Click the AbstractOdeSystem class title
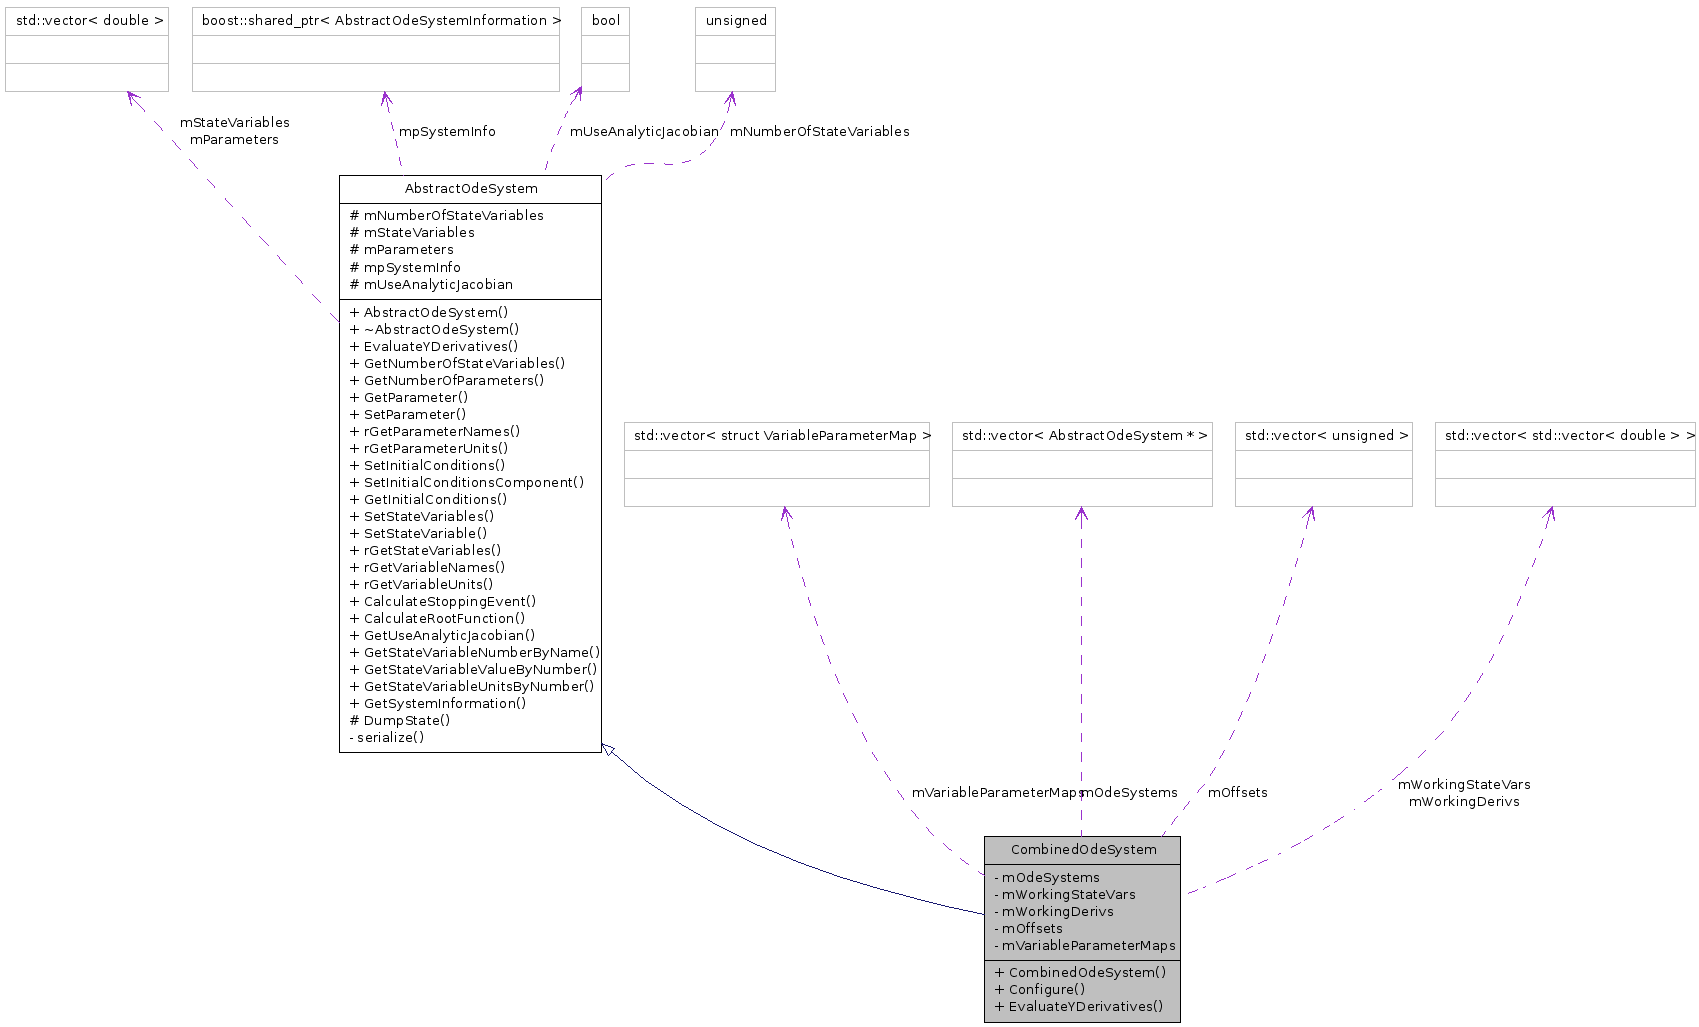Viewport: 1699px width, 1027px height. click(471, 189)
